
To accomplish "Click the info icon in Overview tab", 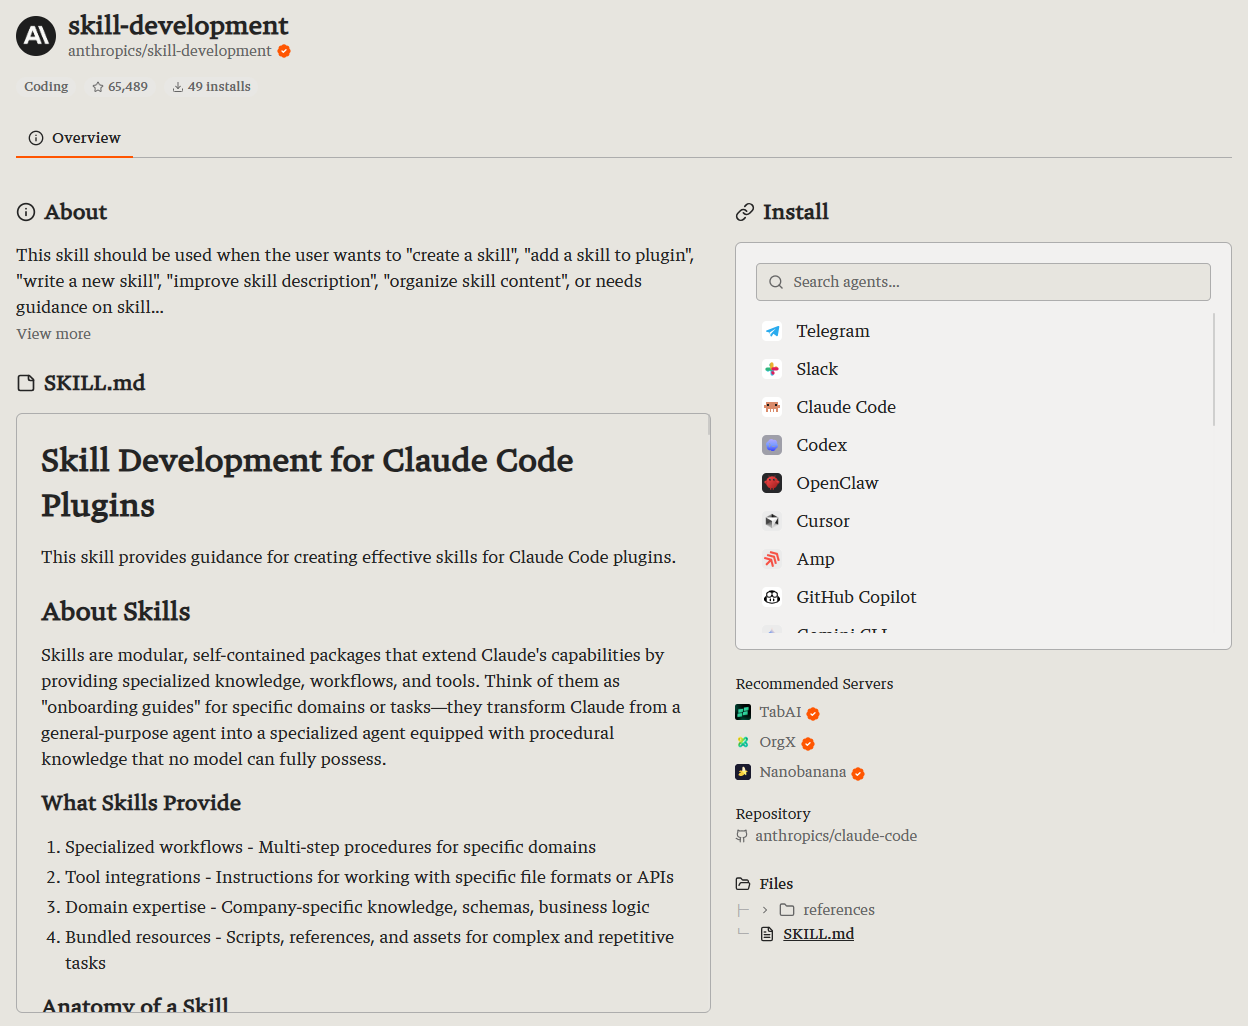I will pos(36,138).
